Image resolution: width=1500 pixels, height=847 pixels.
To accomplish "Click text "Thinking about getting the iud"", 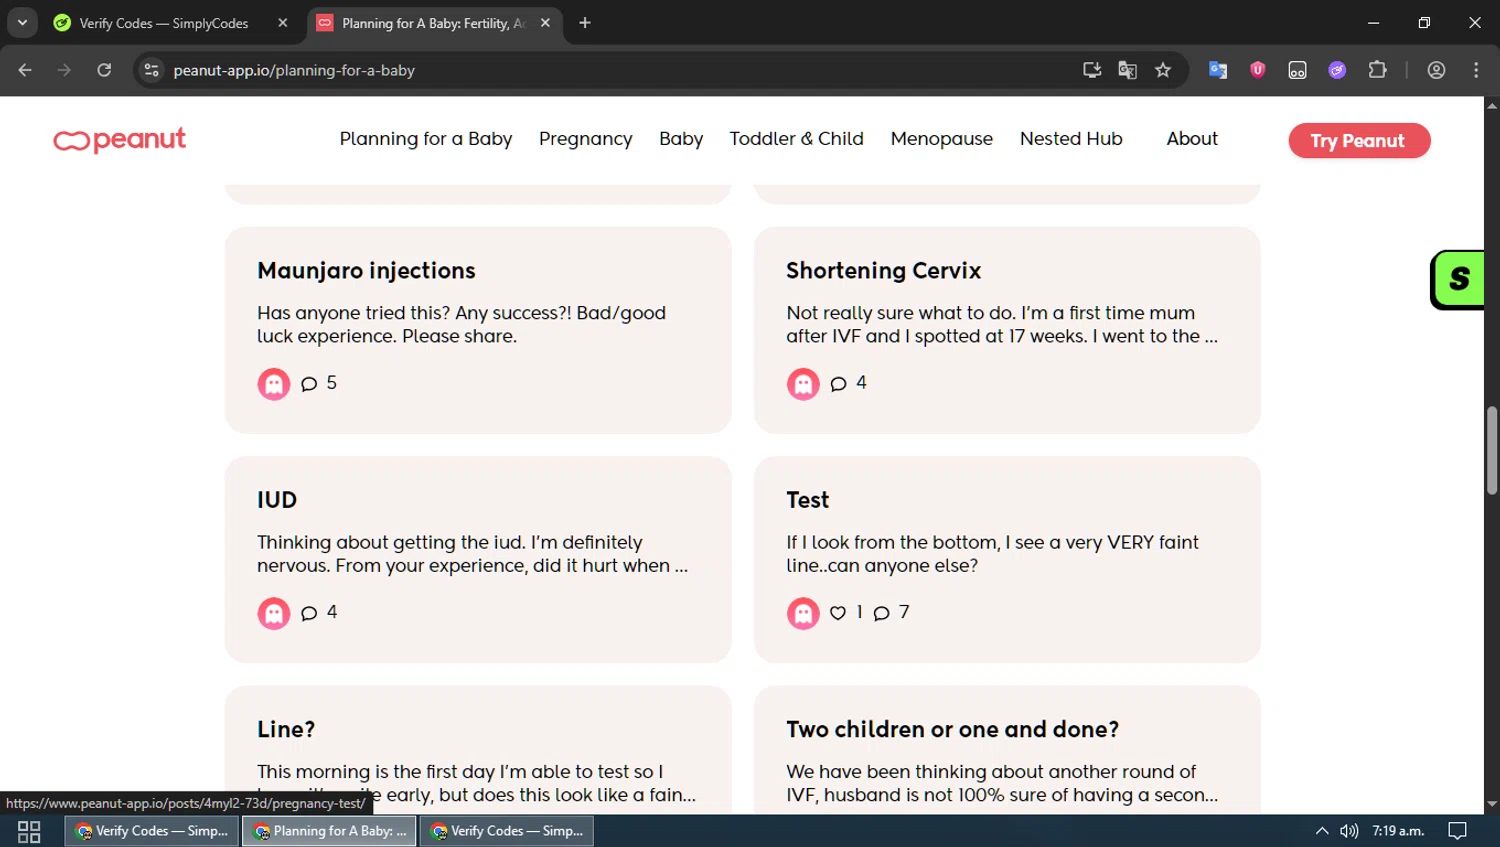I will coord(390,542).
